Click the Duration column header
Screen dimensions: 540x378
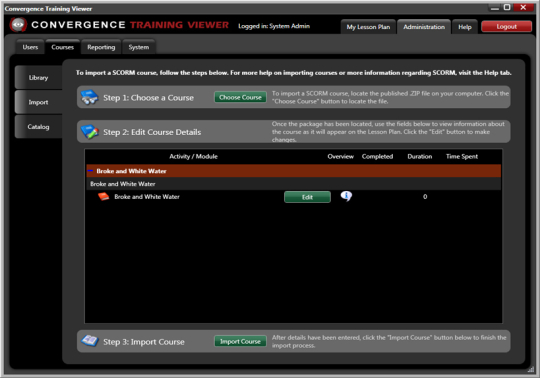tap(419, 156)
